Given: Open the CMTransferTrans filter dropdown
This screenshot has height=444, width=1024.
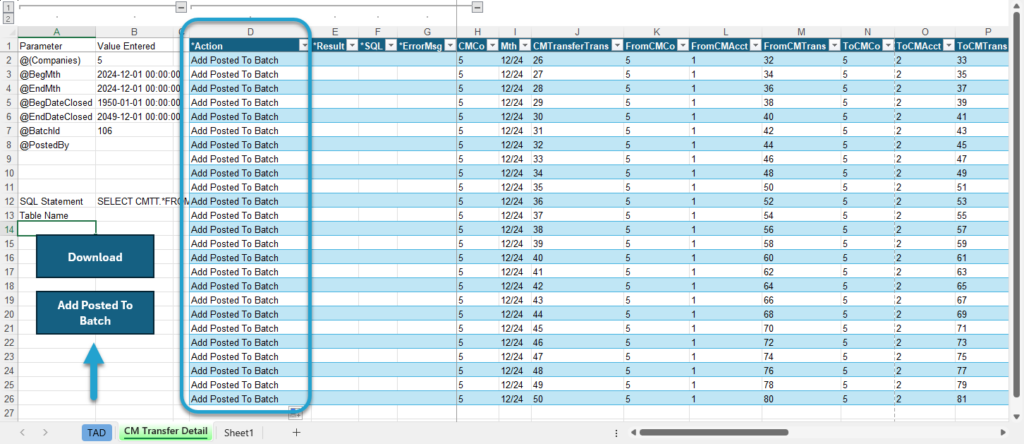Looking at the screenshot, I should click(x=616, y=46).
